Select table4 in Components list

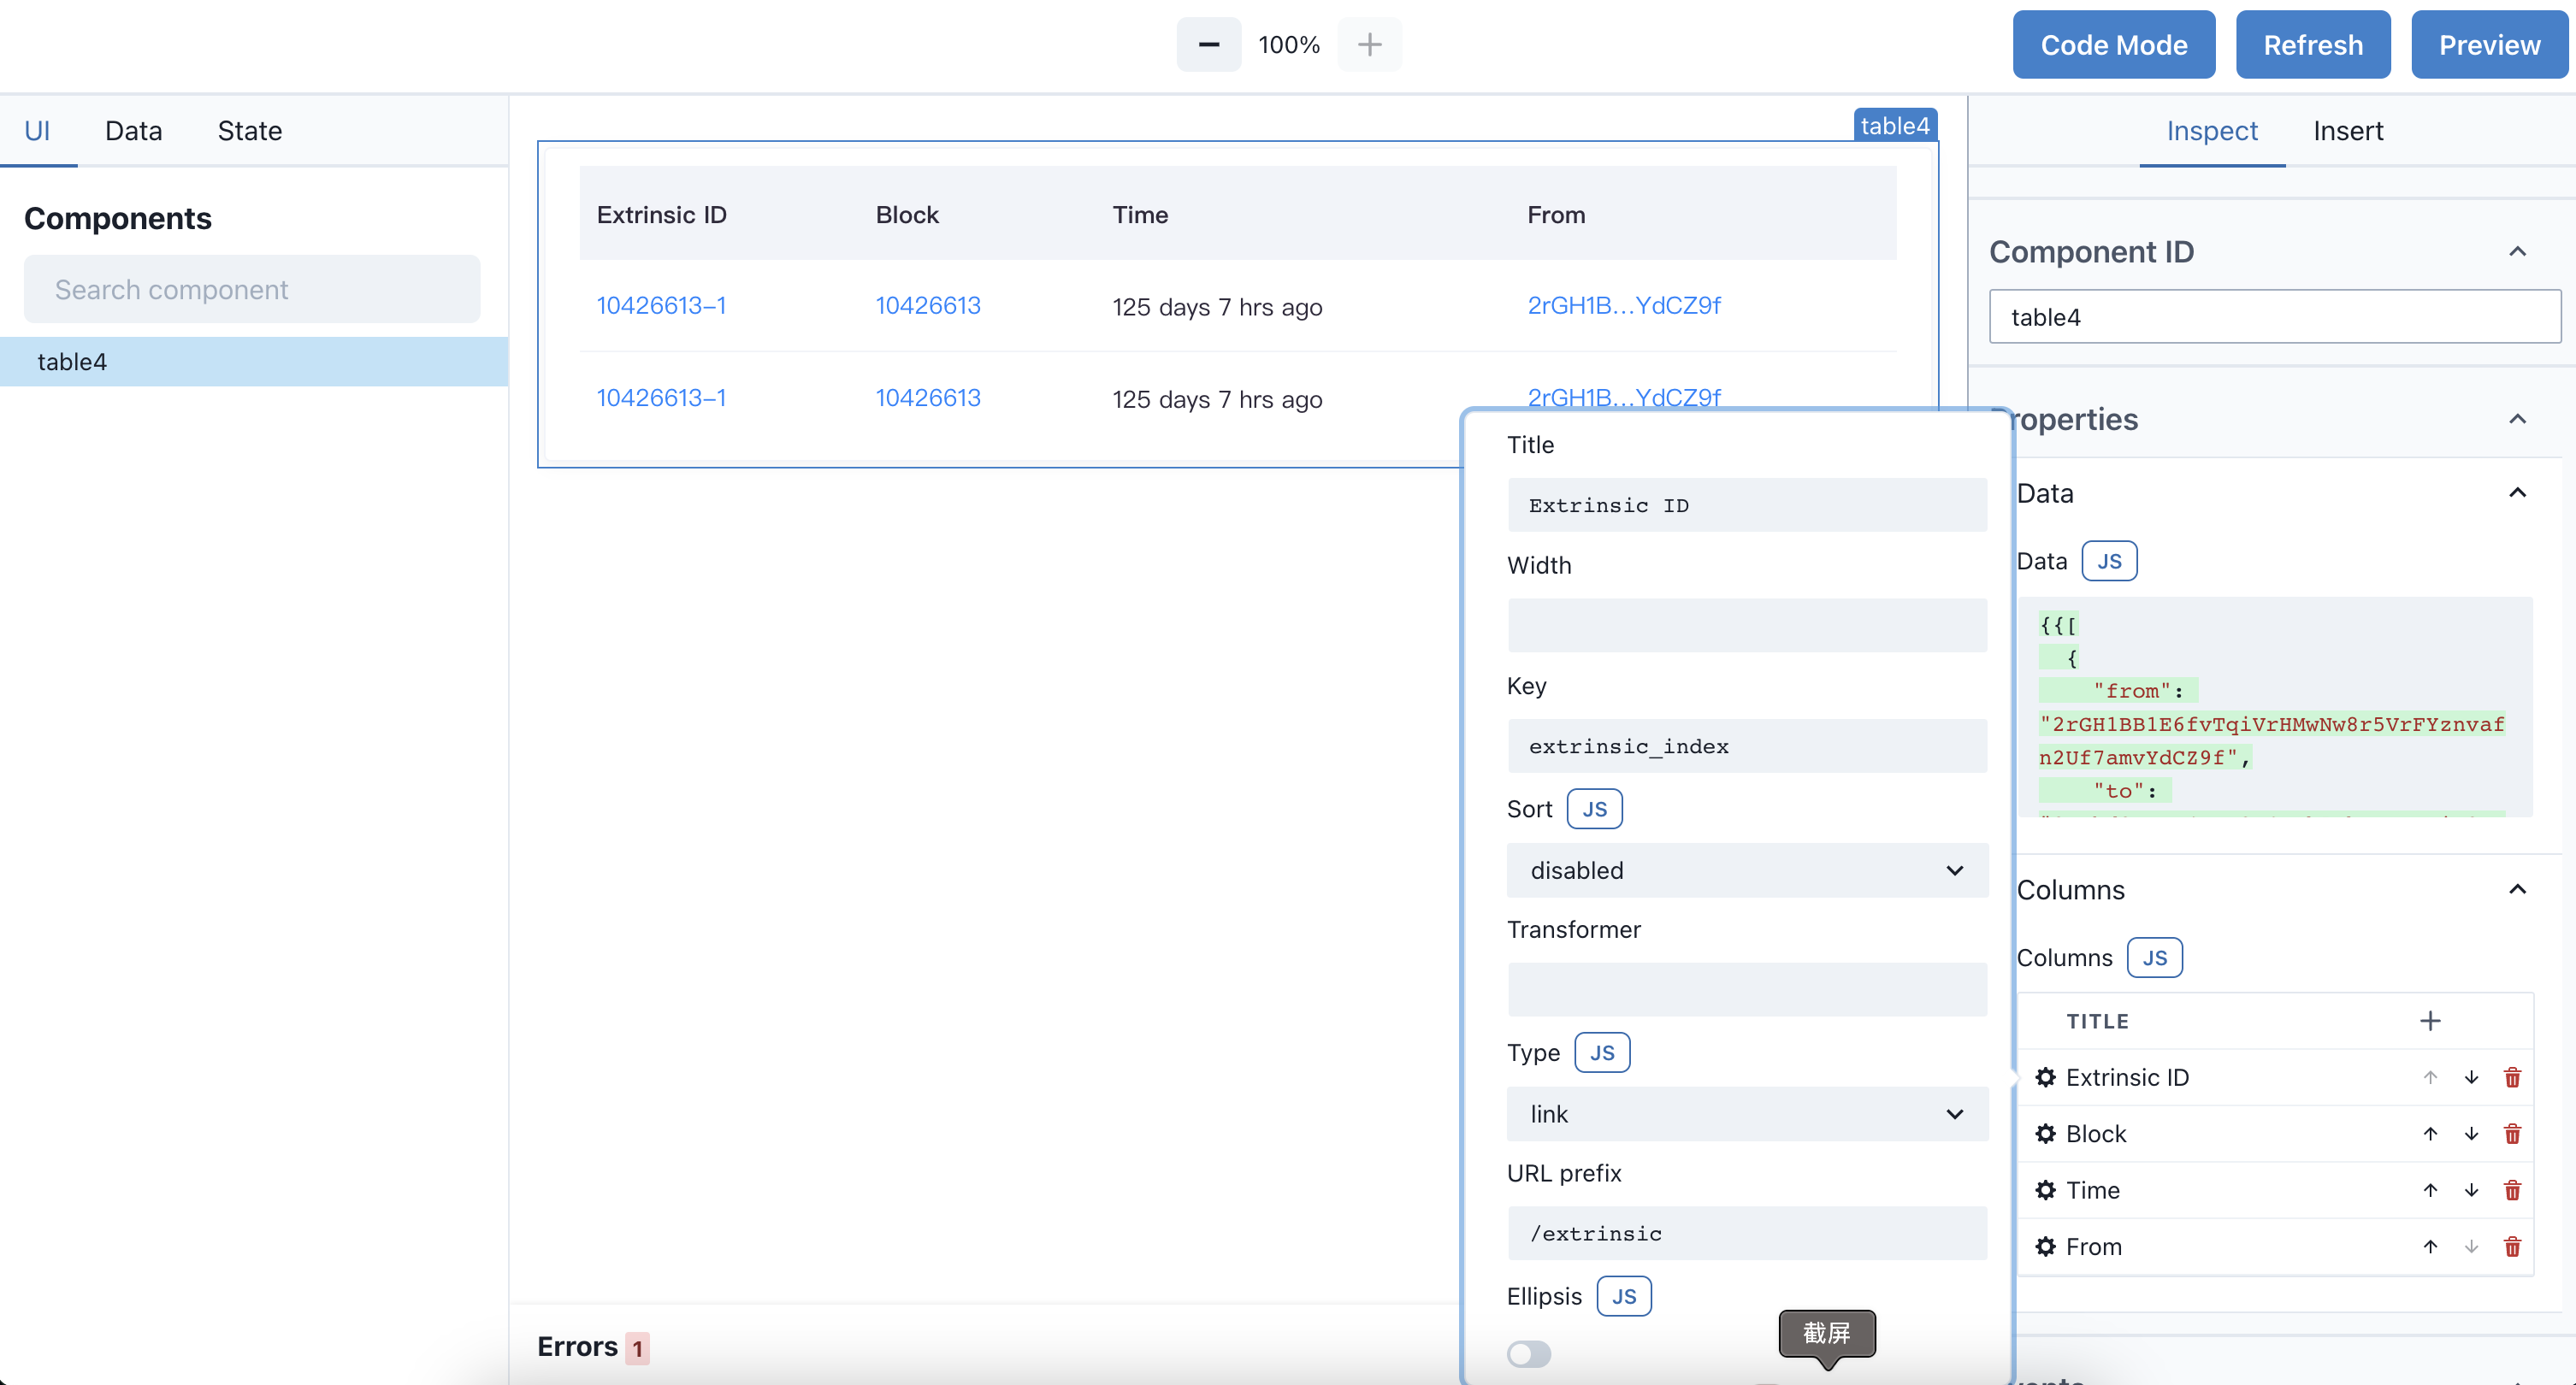[254, 361]
